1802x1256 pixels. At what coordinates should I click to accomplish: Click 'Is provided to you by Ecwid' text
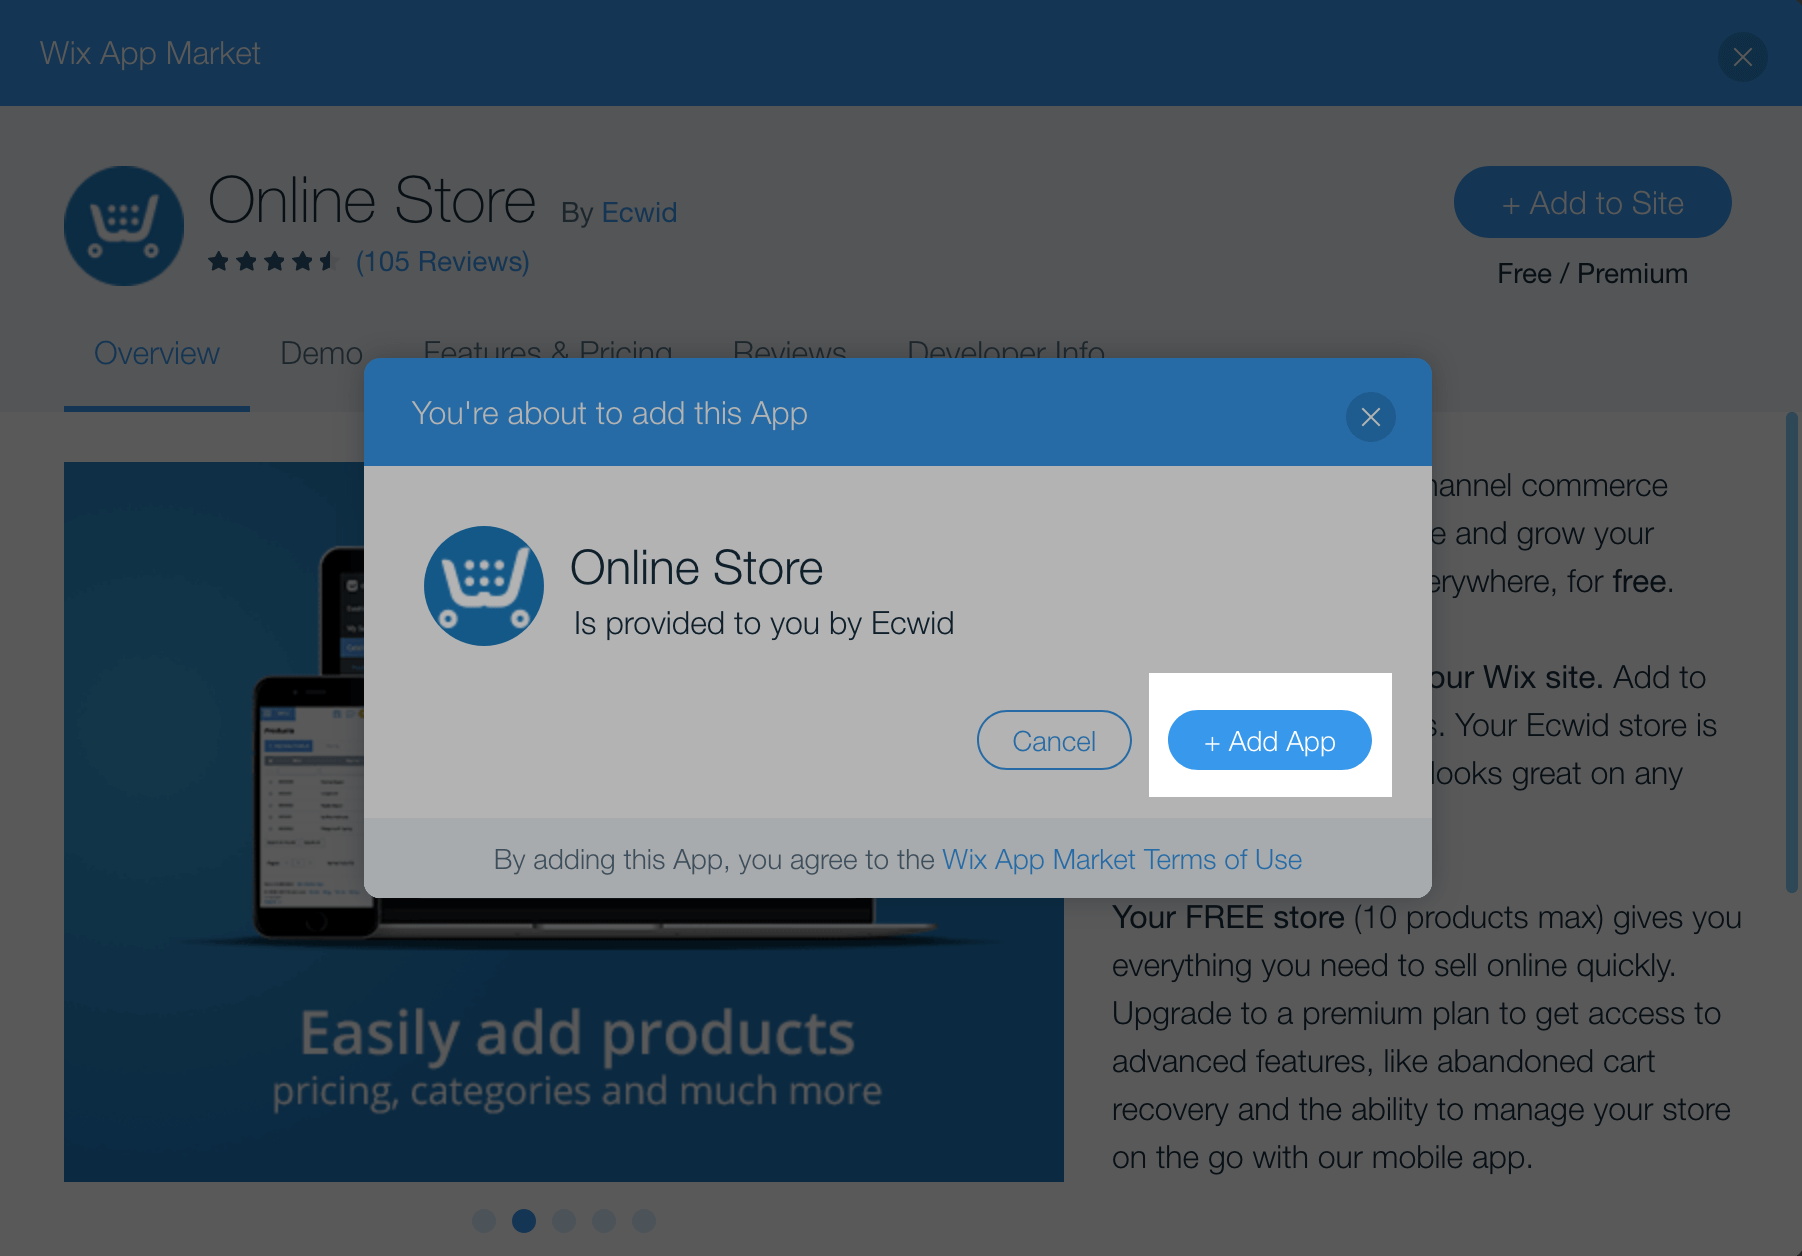point(764,624)
